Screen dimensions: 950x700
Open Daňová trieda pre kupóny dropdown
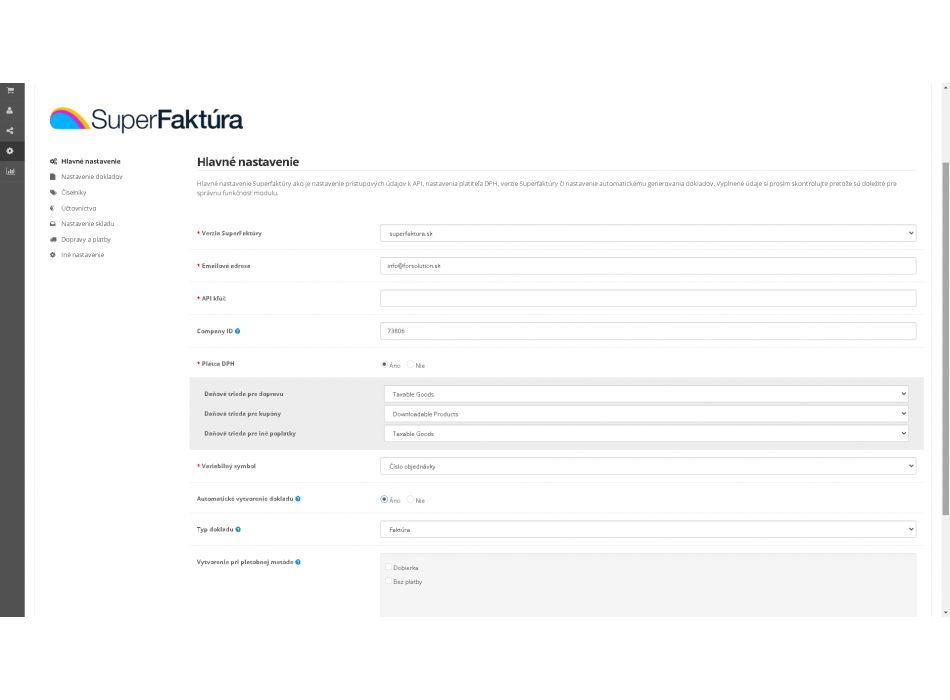tap(646, 414)
